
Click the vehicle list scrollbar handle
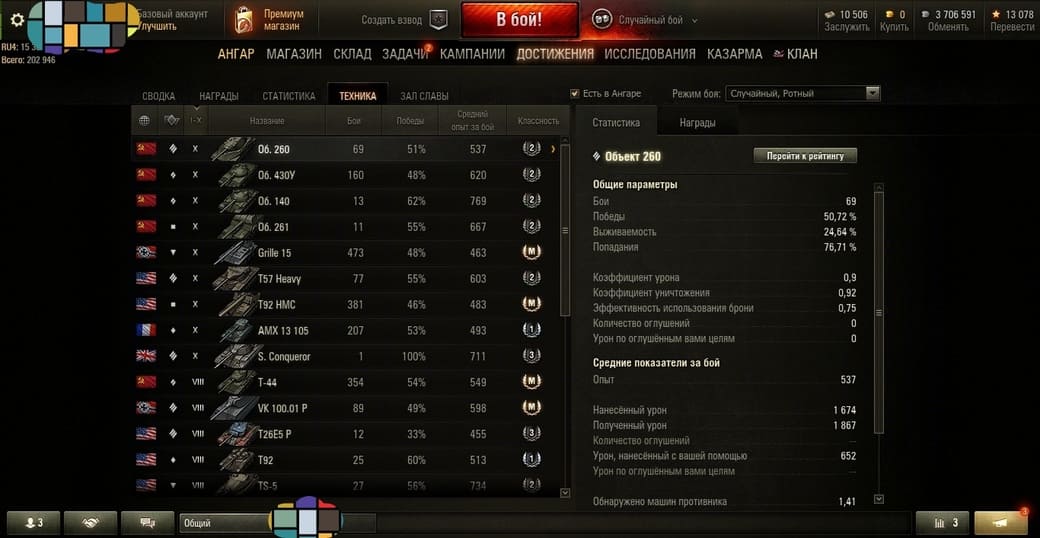click(565, 230)
